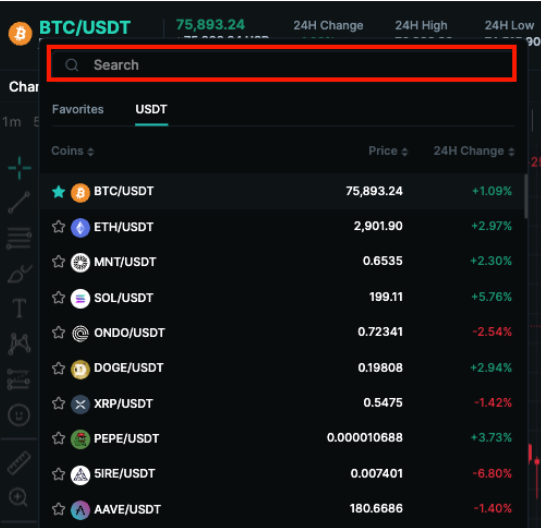Select the text annotation tool
Image resolution: width=541 pixels, height=528 pixels.
[x=19, y=308]
